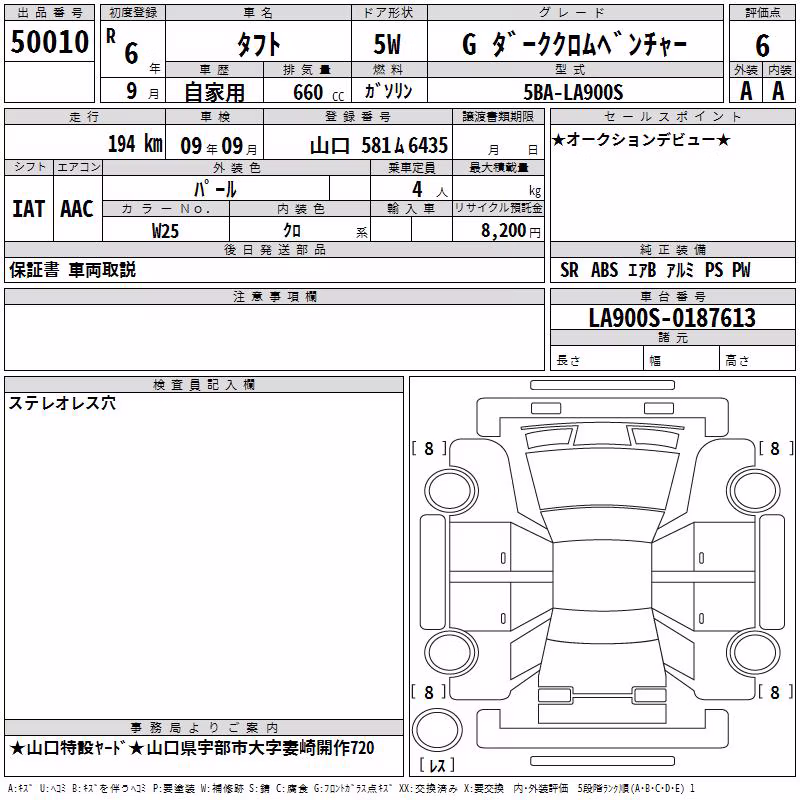Click the fuel type ガソリン

click(388, 91)
